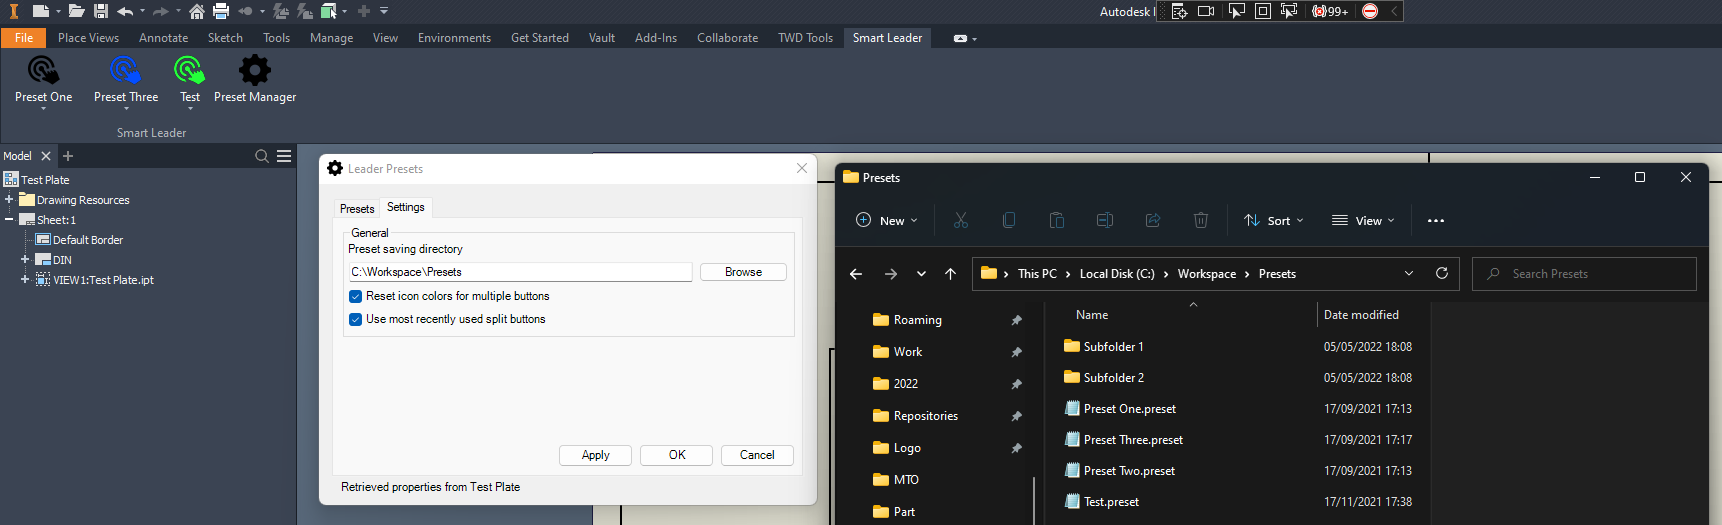Click the green Test preset icon
The height and width of the screenshot is (525, 1722).
tap(189, 71)
